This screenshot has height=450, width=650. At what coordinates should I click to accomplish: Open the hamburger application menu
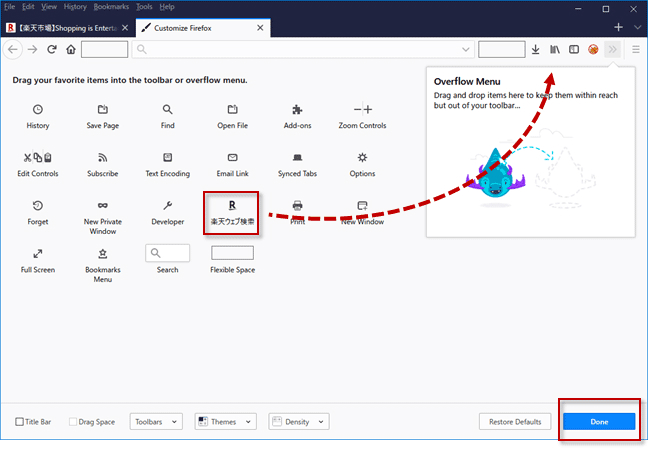(x=635, y=50)
